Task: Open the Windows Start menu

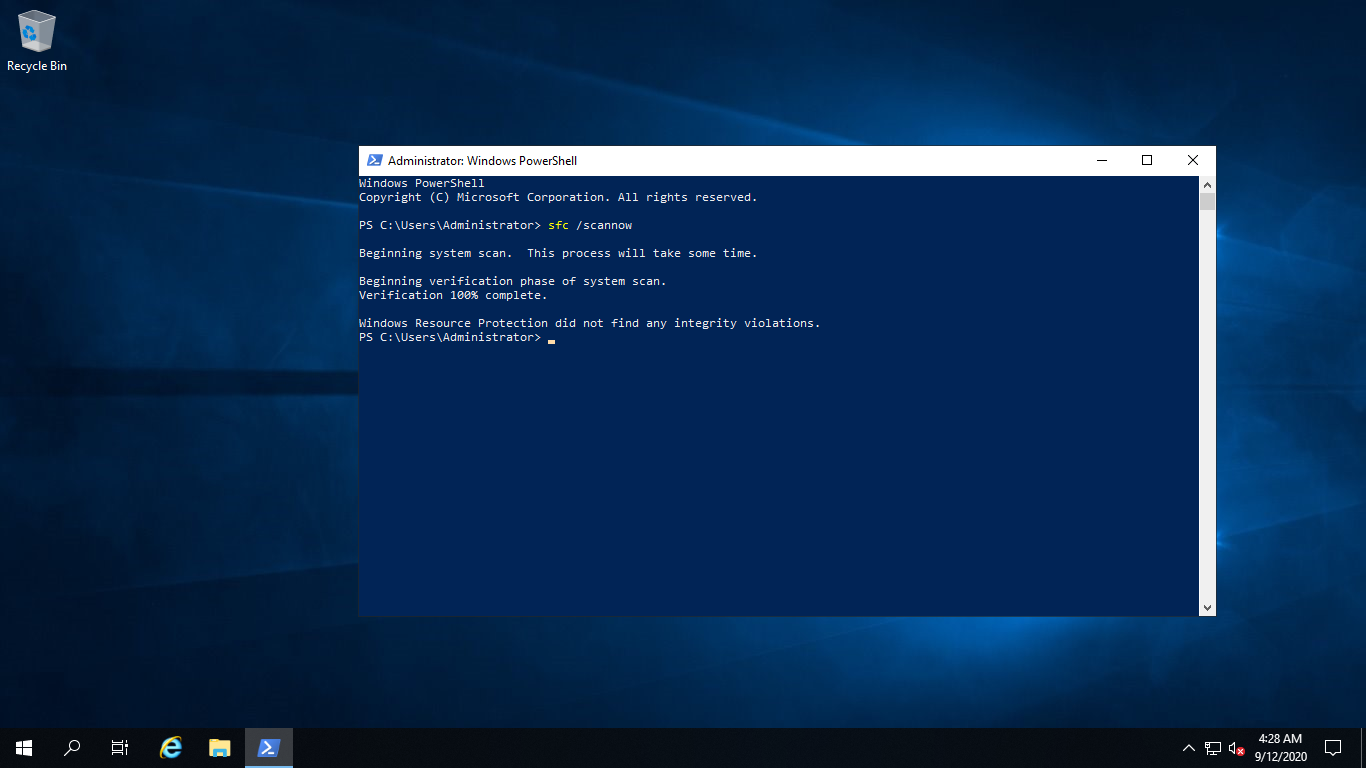Action: tap(24, 747)
